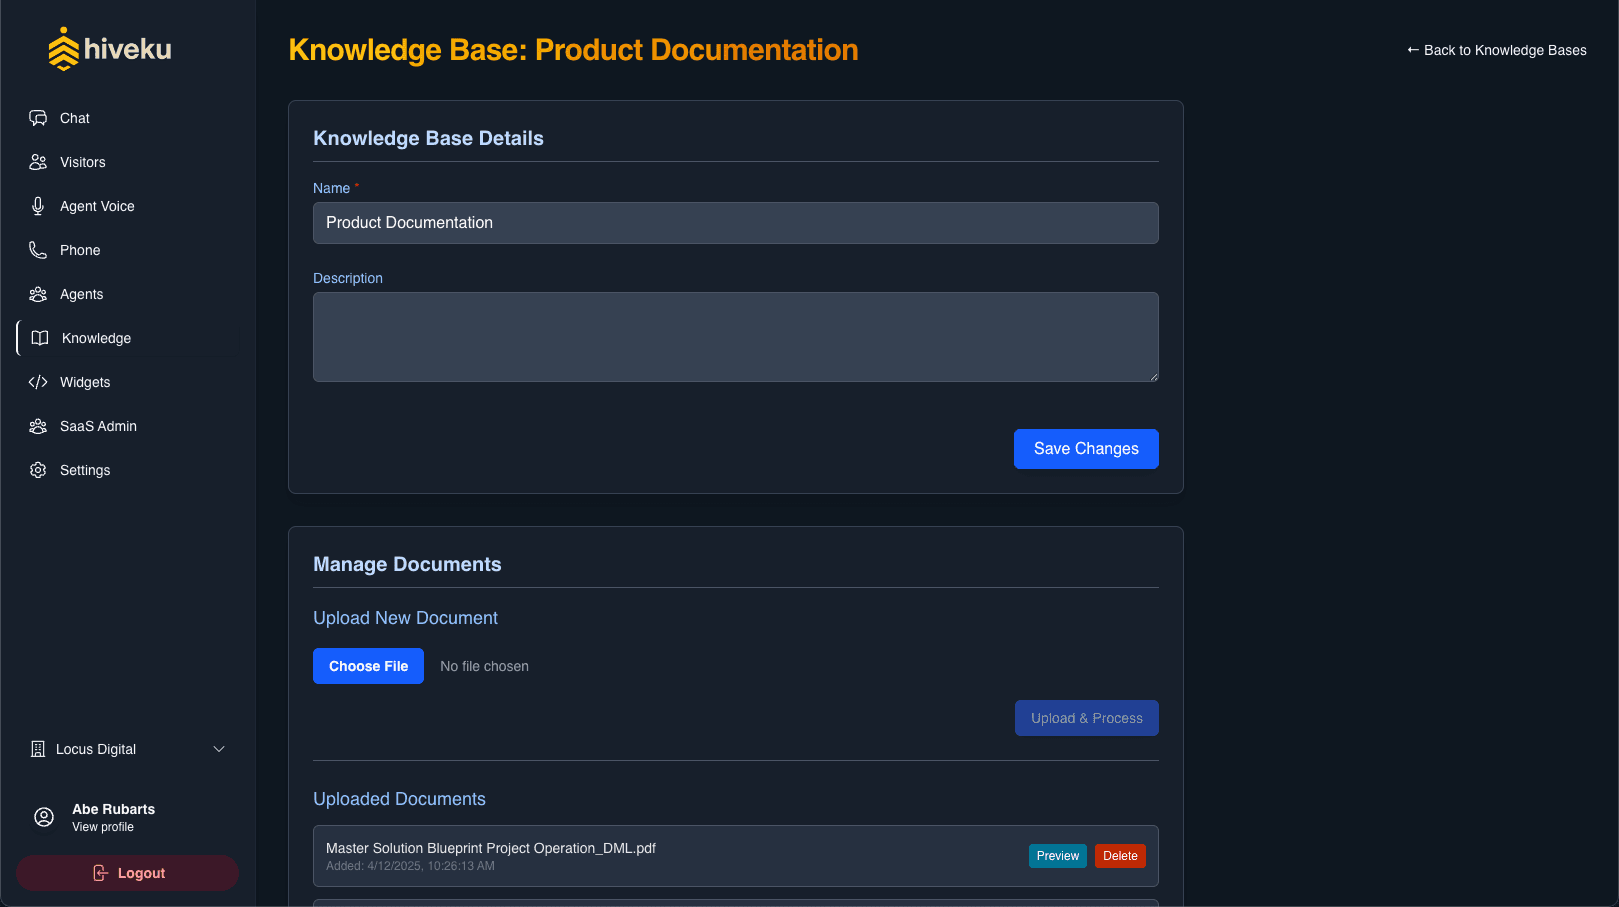Preview the Master Solution Blueprint PDF
This screenshot has width=1619, height=907.
coord(1057,856)
